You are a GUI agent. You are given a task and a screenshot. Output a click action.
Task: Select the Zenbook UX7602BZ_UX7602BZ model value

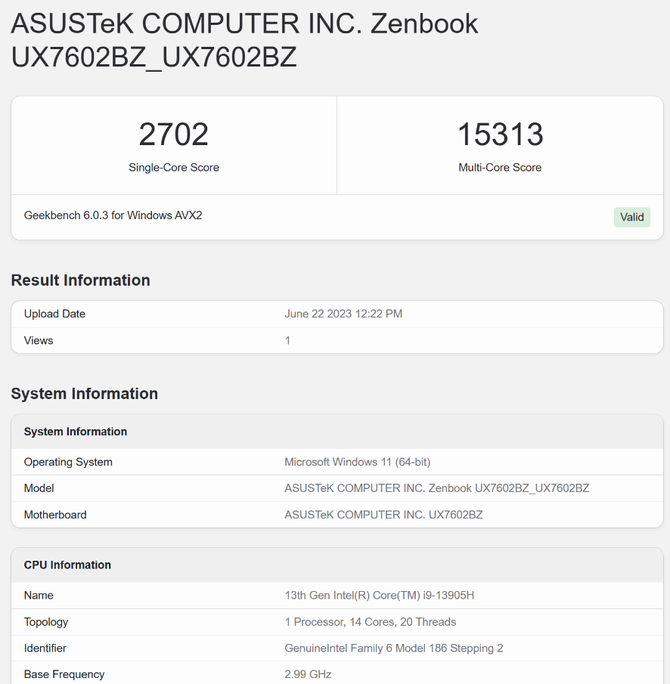(x=437, y=488)
